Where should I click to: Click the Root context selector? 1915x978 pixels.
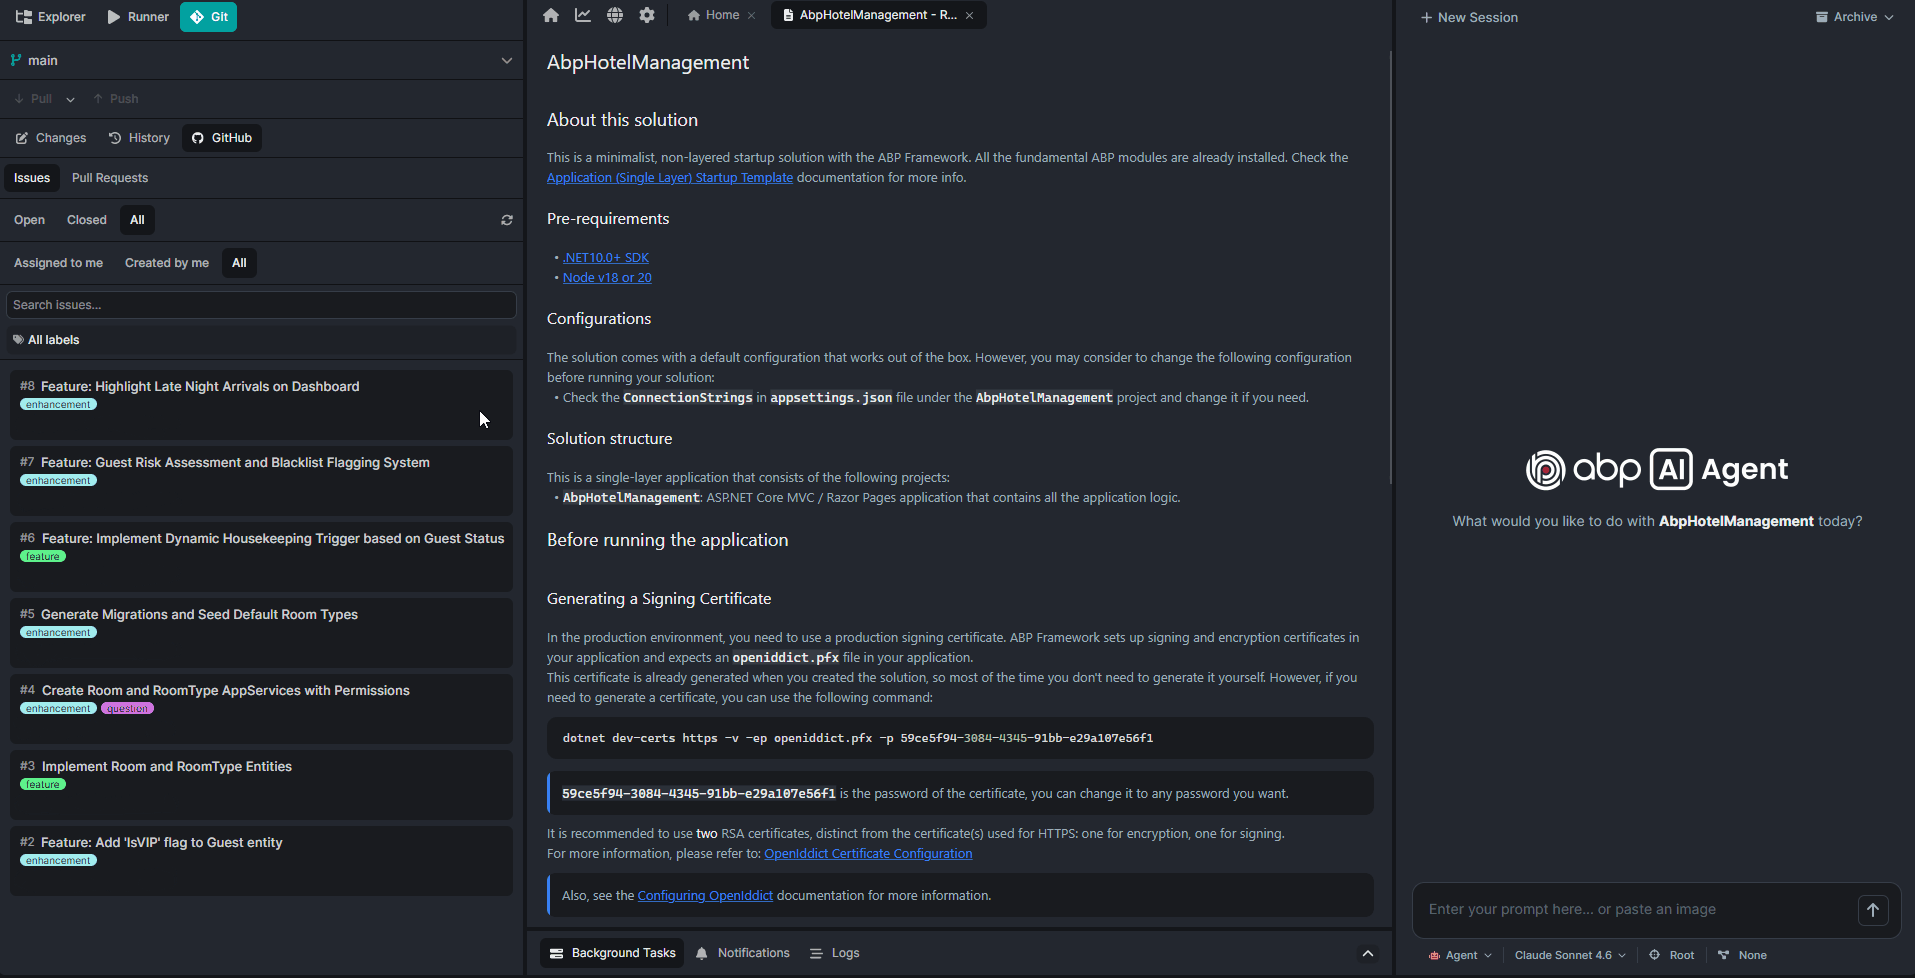click(1672, 955)
